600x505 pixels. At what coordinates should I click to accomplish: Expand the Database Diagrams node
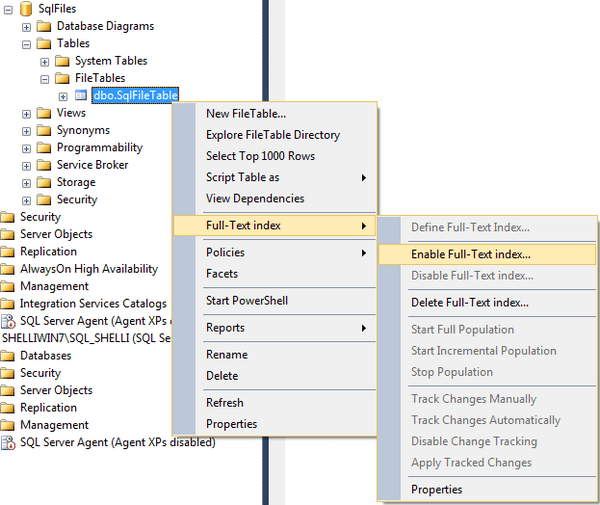click(26, 27)
